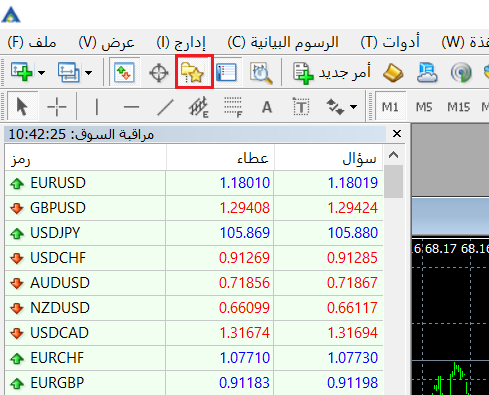Screen dimensions: 489x395
Task: Click the GBPUSD ask value 1.29424
Action: pyautogui.click(x=353, y=208)
